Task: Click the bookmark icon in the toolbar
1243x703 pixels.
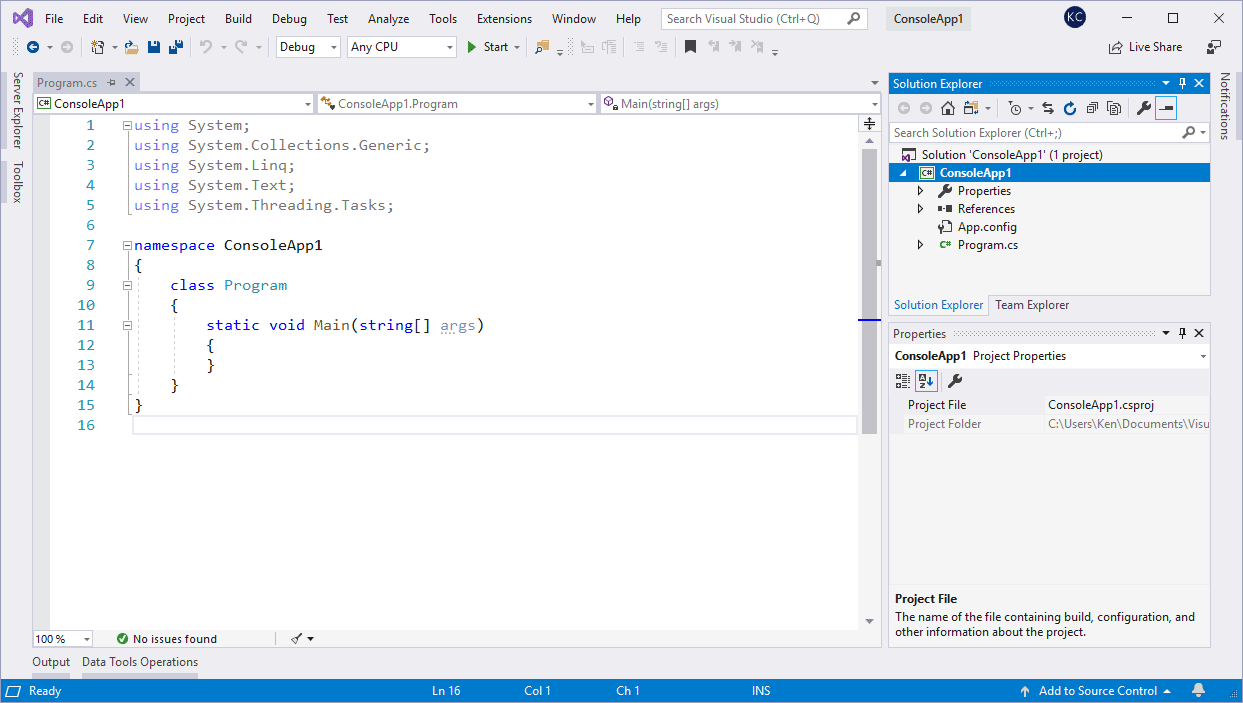Action: pos(690,47)
